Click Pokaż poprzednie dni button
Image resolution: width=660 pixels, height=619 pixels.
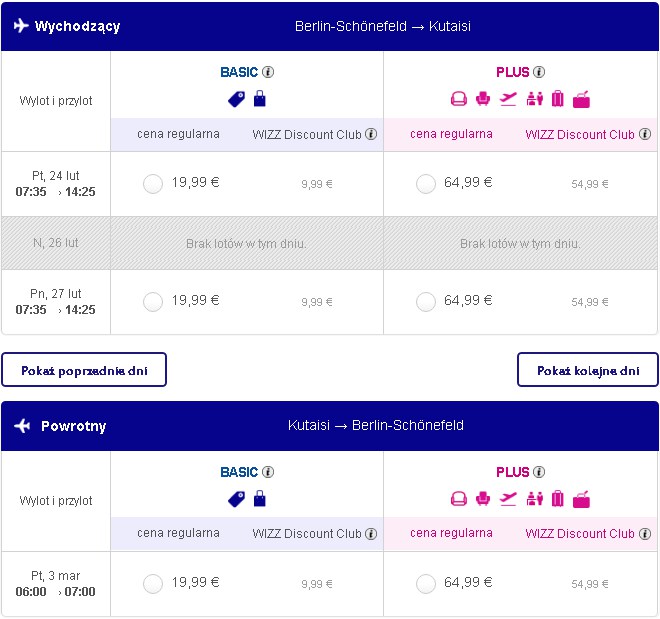(x=84, y=370)
